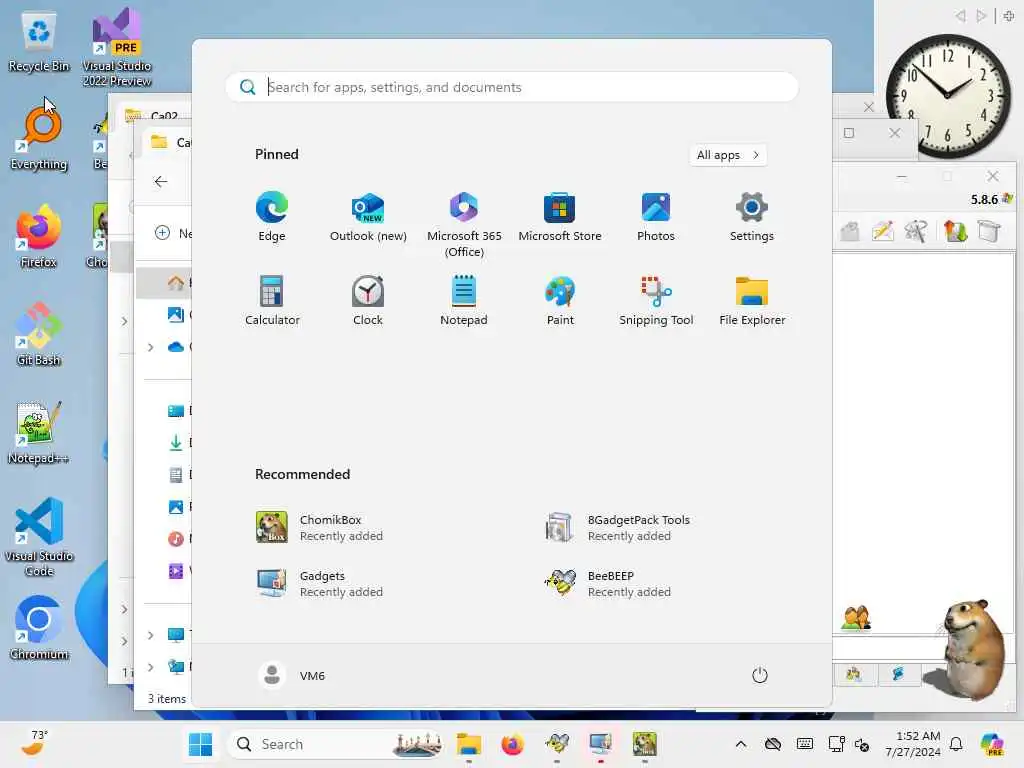Image resolution: width=1024 pixels, height=768 pixels.
Task: Open the running remote desktop taskbar app
Action: 600,744
